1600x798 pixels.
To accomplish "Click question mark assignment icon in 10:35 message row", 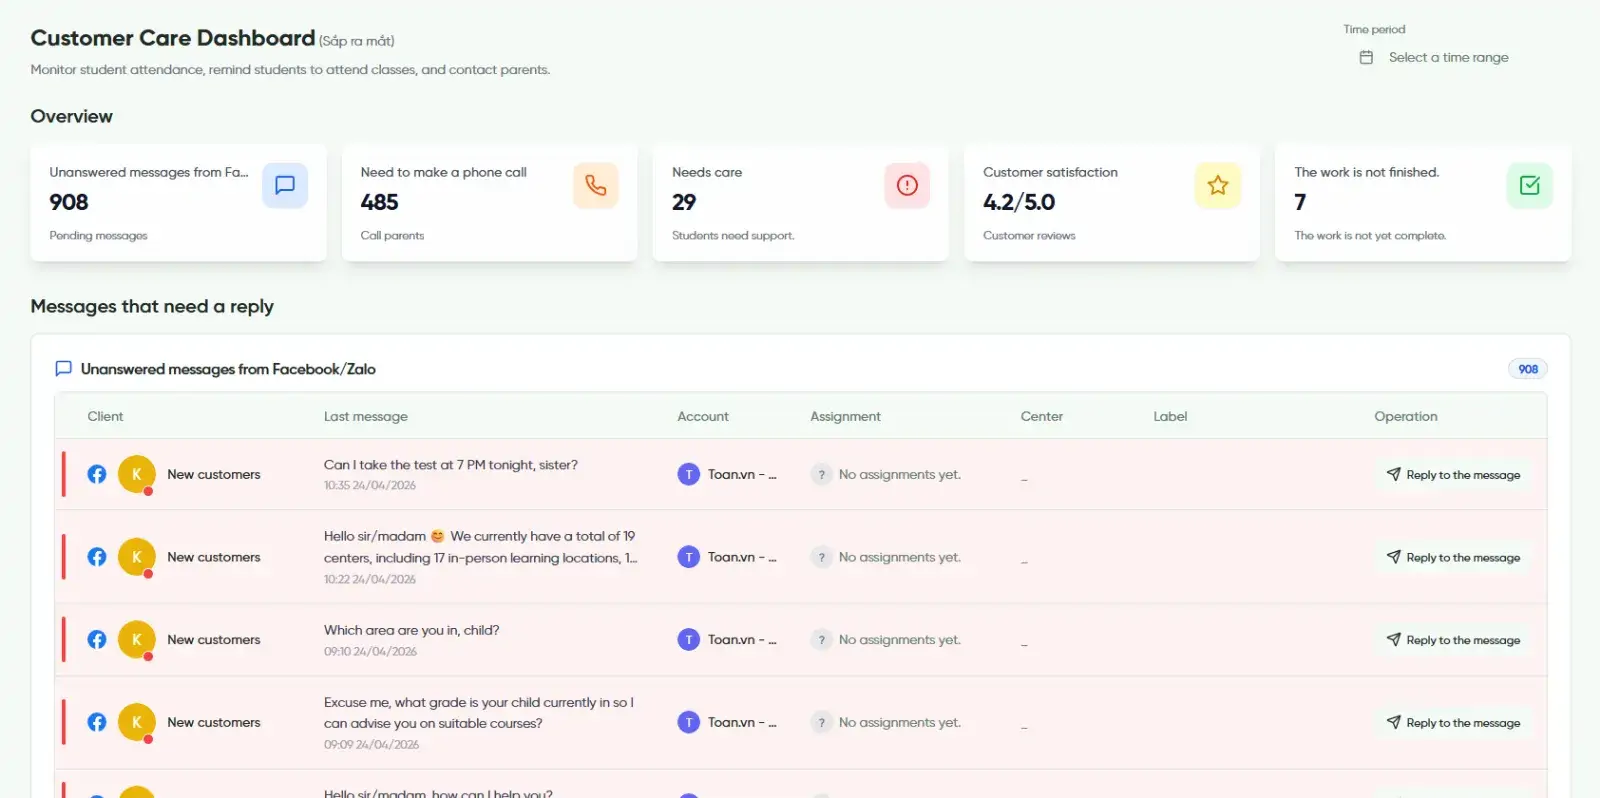I will tap(821, 474).
